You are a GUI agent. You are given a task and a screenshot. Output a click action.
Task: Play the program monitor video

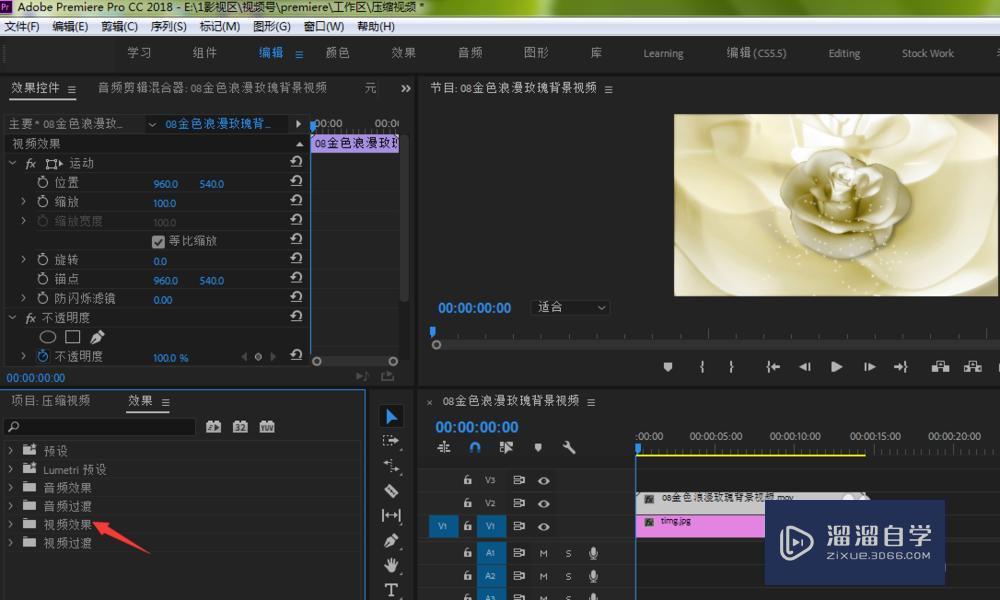point(837,367)
